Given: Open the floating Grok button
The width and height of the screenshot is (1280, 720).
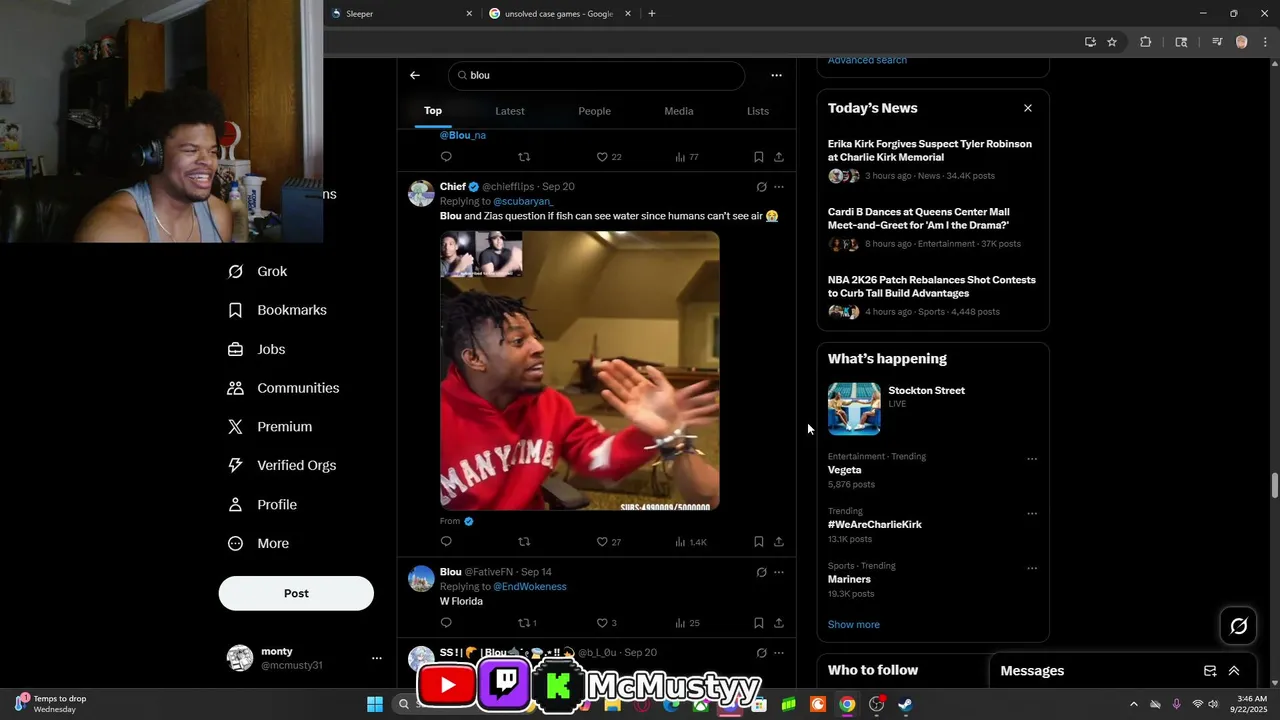Looking at the screenshot, I should pos(1239,626).
